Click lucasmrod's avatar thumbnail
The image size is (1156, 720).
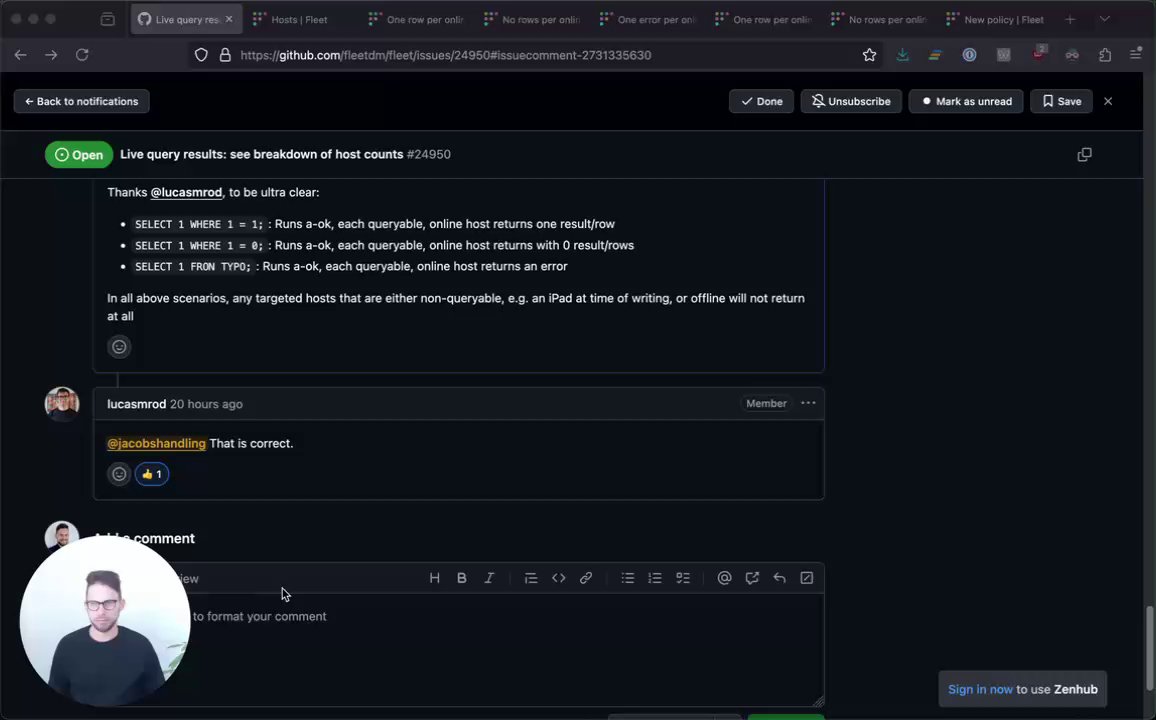[62, 404]
